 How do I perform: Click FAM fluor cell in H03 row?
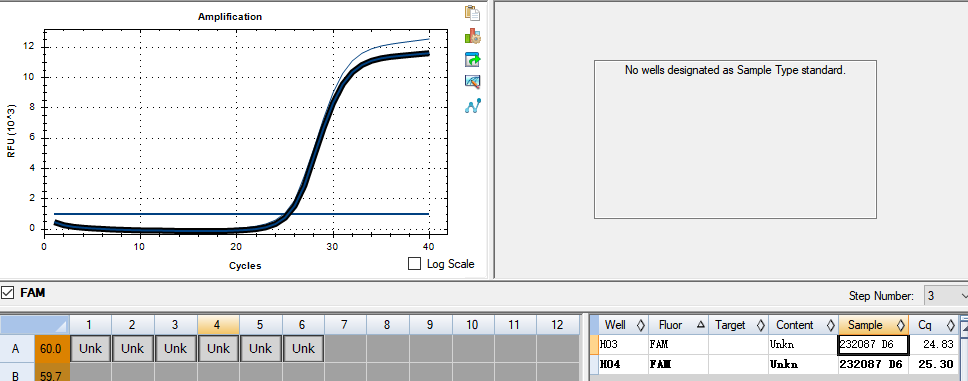pos(678,344)
